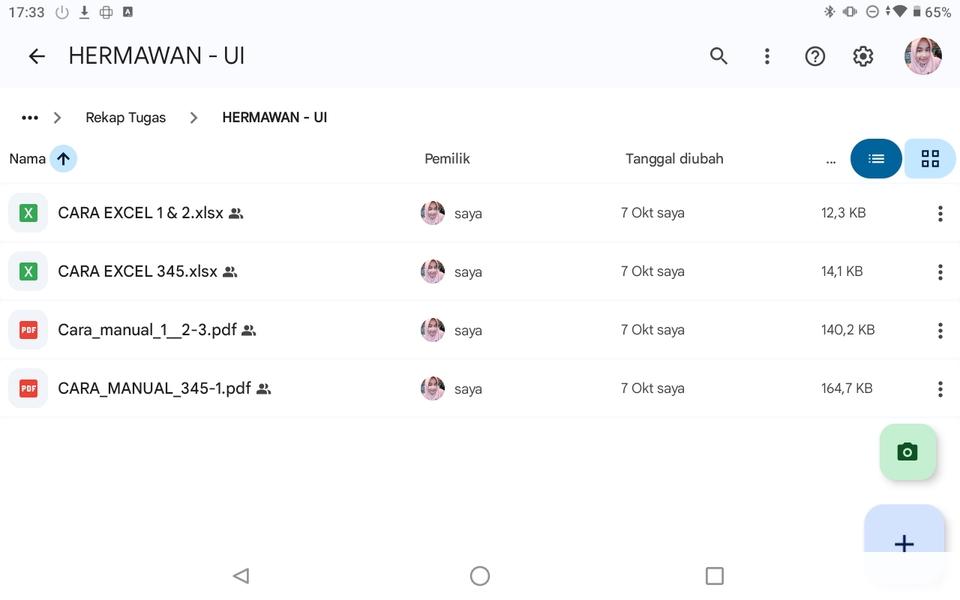Switch to list view layout

coord(877,159)
